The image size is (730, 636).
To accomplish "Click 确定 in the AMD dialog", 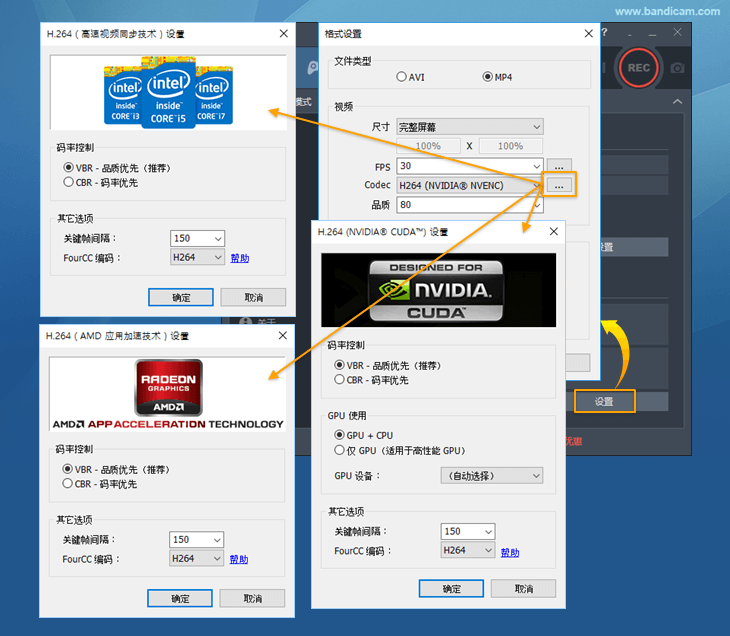I will pos(180,598).
